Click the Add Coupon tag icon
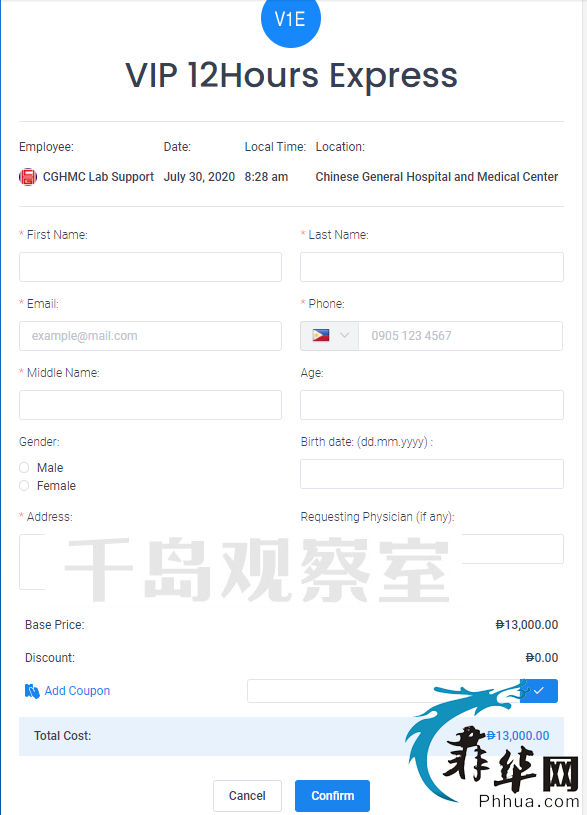The height and width of the screenshot is (815, 587). 32,691
